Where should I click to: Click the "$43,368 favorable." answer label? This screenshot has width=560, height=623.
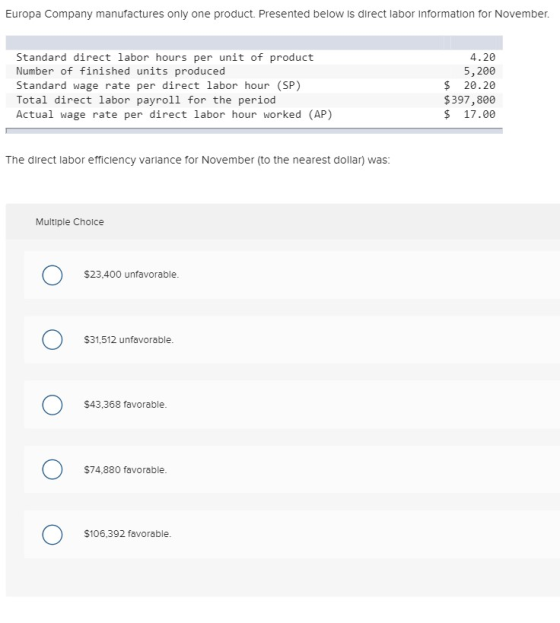(x=125, y=404)
